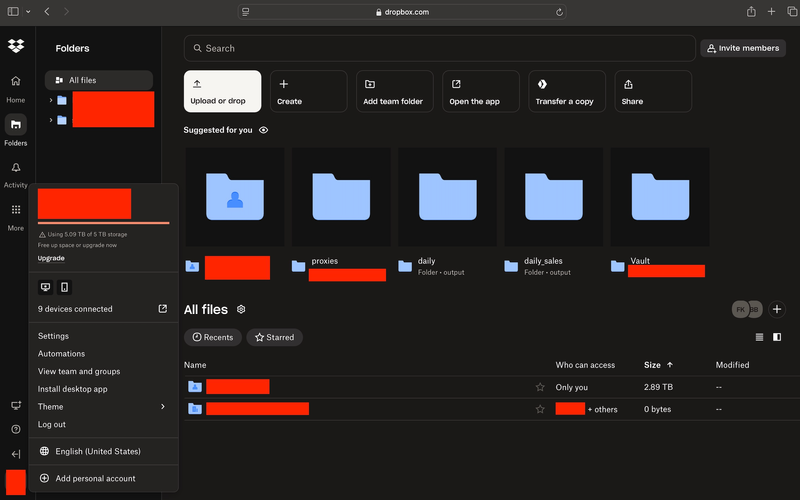Open the All files settings gear
Screen dimensions: 800x500
tap(241, 310)
